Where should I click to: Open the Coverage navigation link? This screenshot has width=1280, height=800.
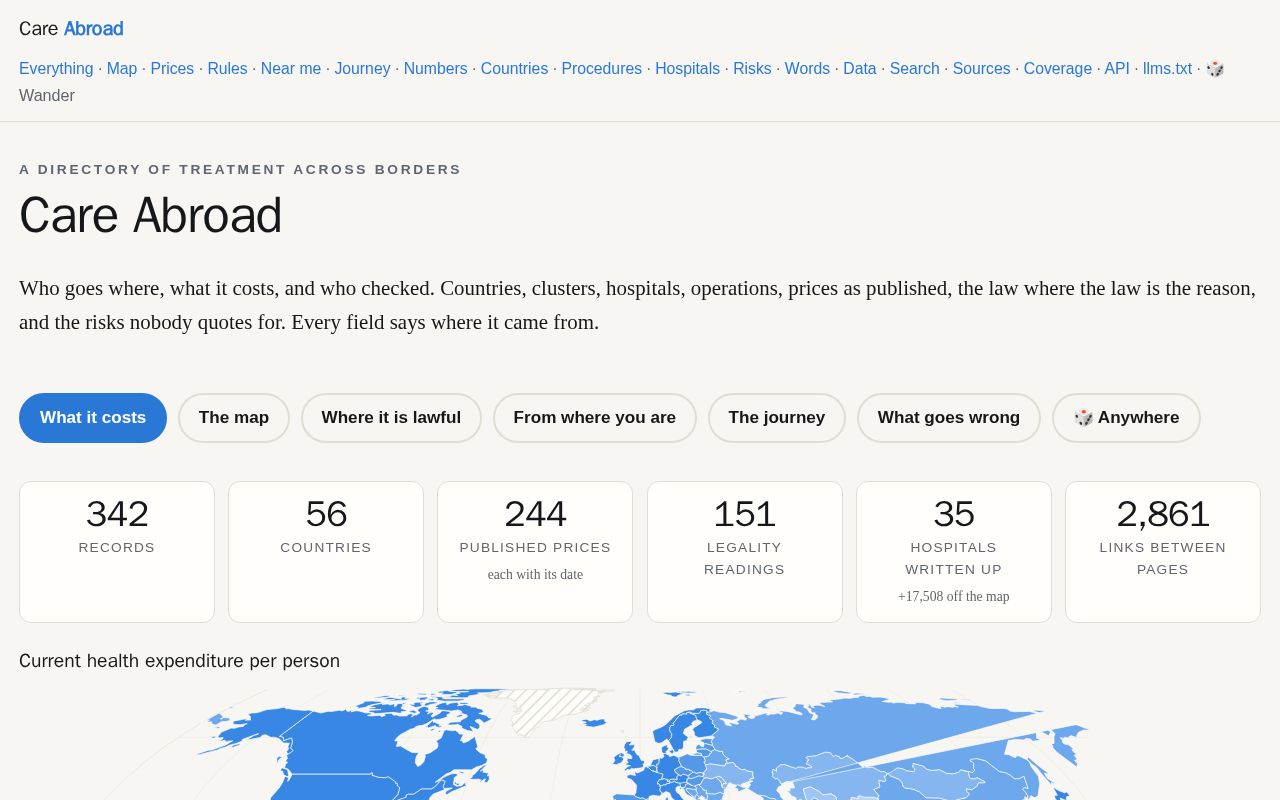click(x=1057, y=69)
